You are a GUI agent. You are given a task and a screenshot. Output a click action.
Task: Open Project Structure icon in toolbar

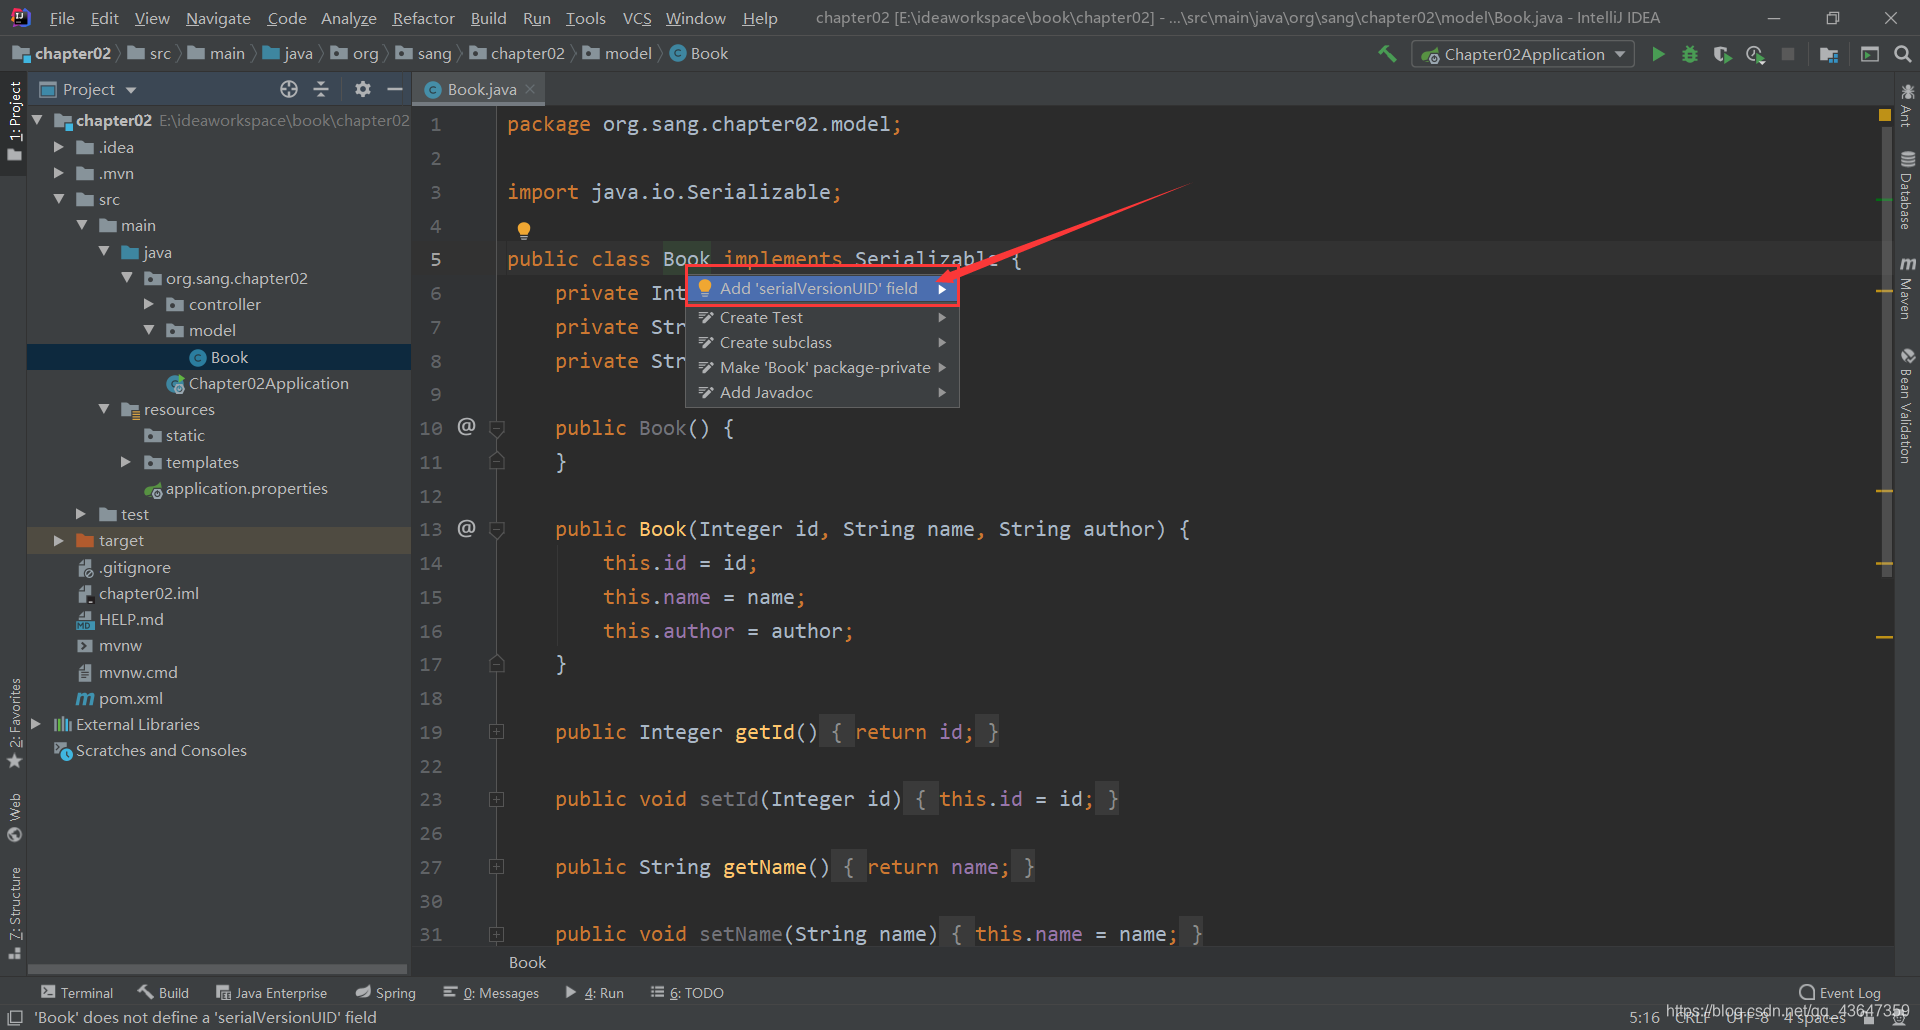[1829, 54]
